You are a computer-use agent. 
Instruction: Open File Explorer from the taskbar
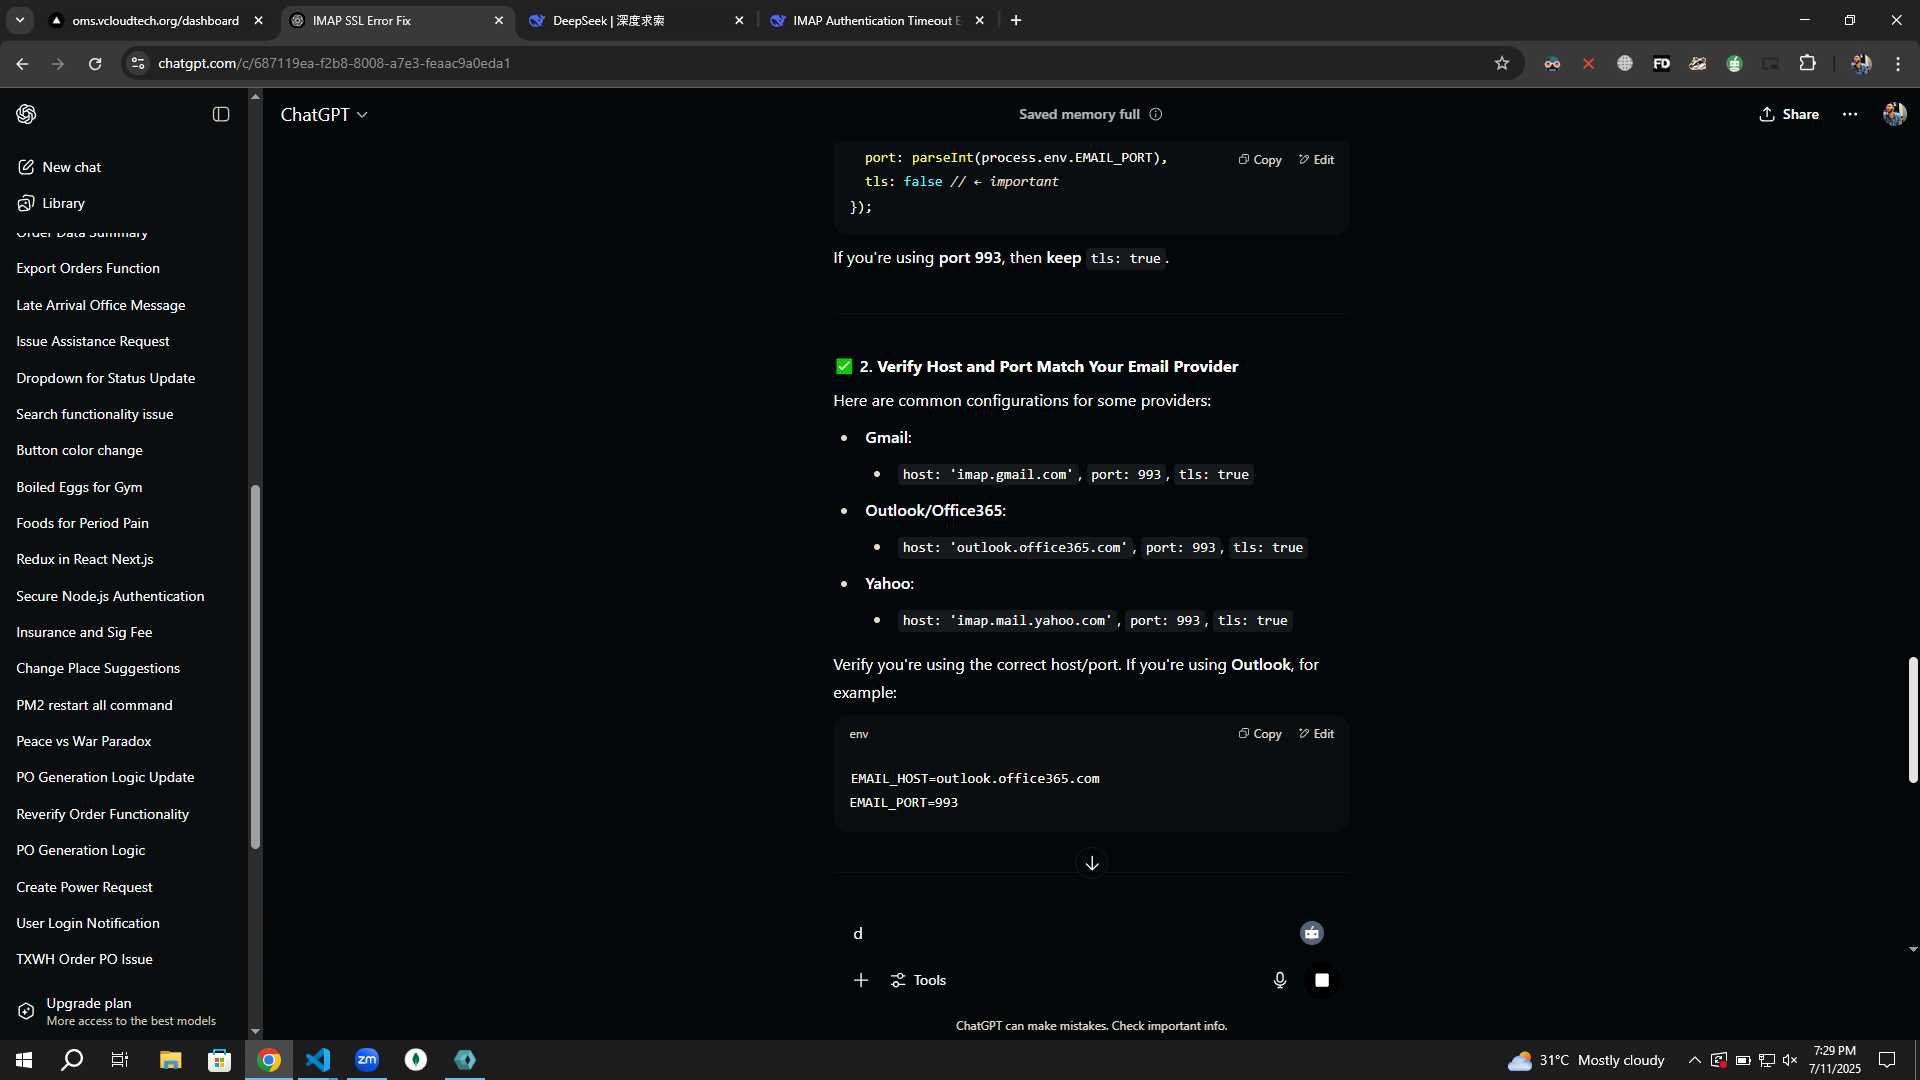(170, 1060)
